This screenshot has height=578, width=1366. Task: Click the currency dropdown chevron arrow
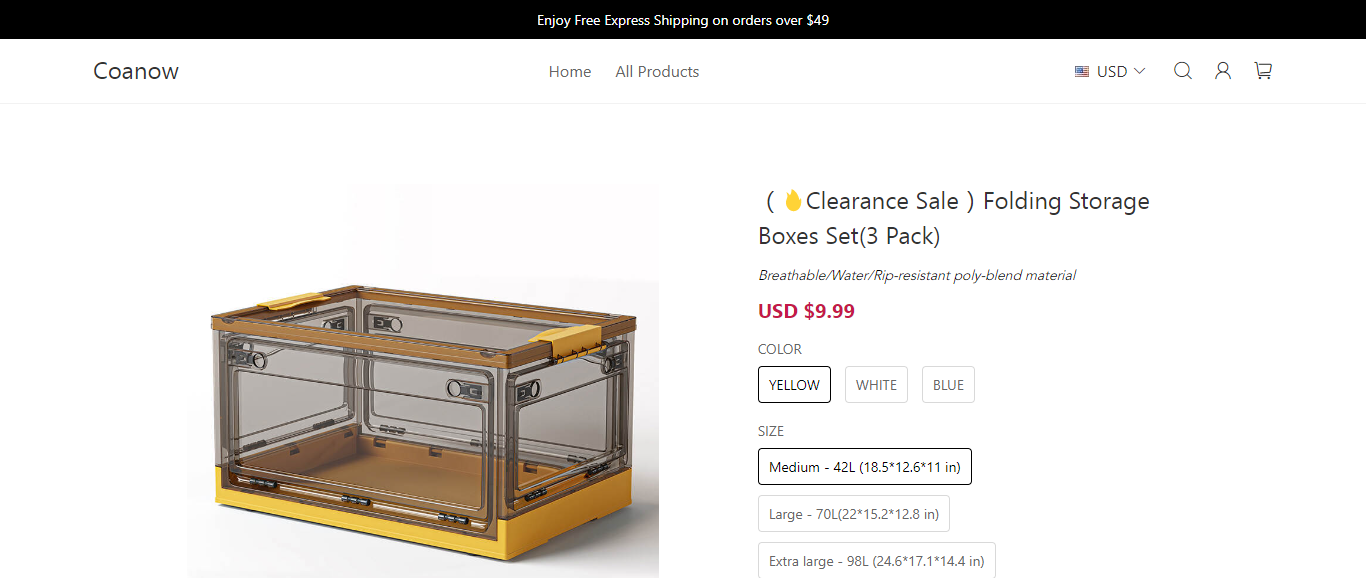coord(1139,72)
